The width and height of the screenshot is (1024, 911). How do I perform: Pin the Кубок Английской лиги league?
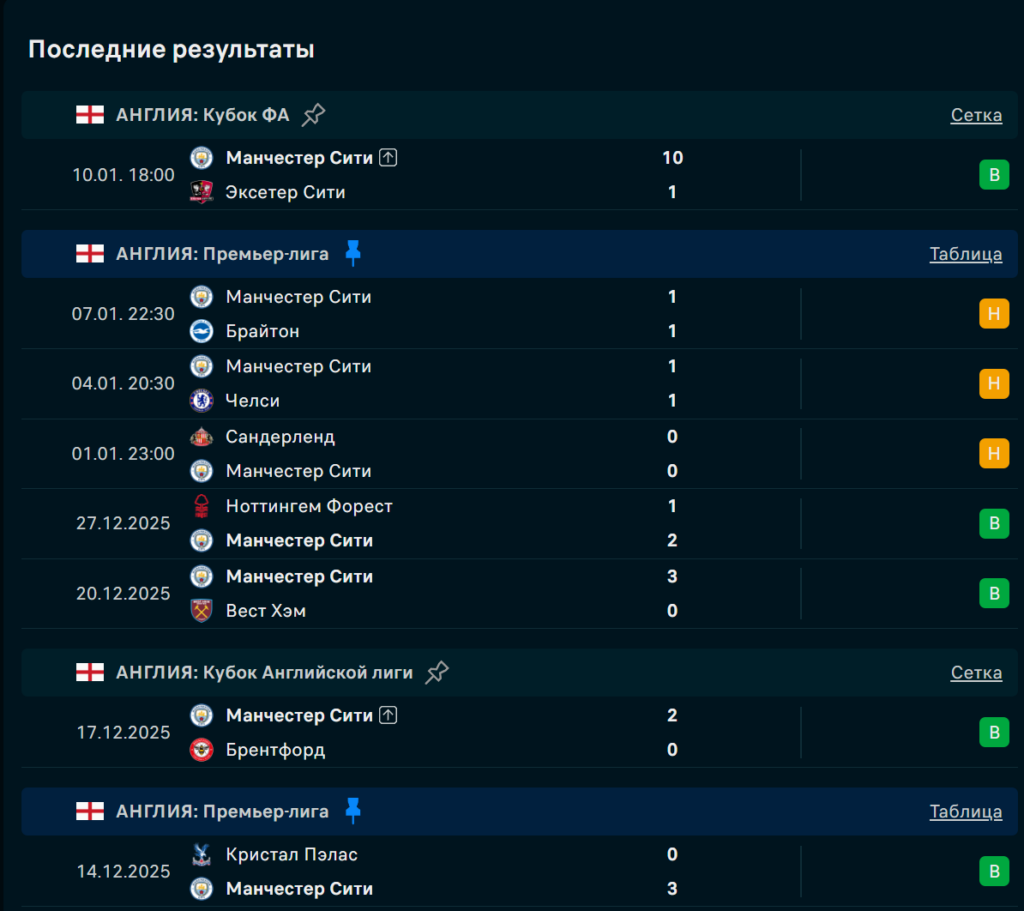click(437, 673)
